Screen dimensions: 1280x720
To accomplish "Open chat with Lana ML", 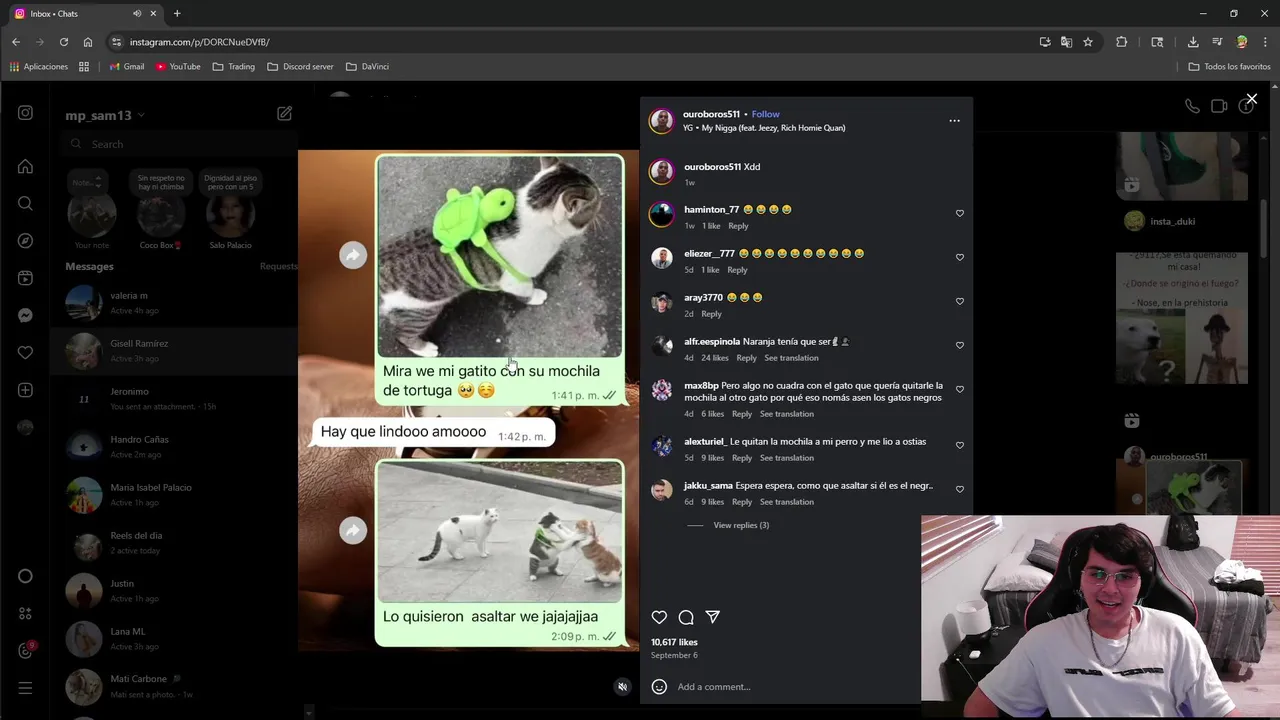I will 174,638.
